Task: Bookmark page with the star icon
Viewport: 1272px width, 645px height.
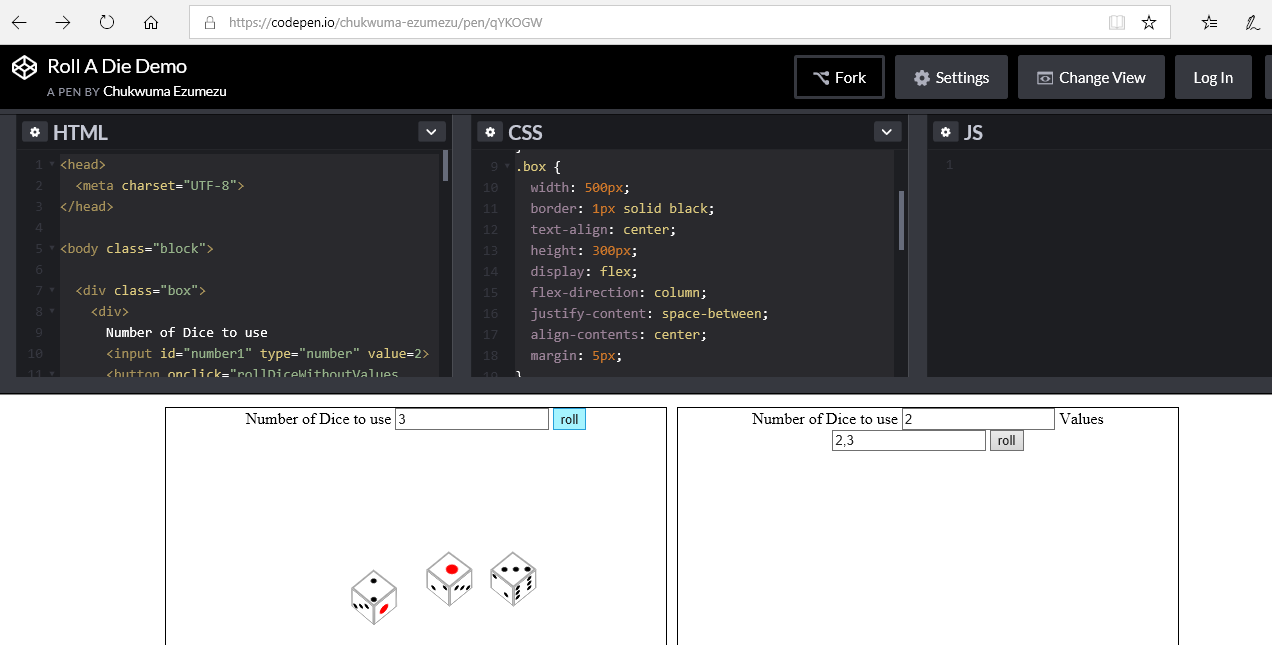Action: click(1149, 22)
